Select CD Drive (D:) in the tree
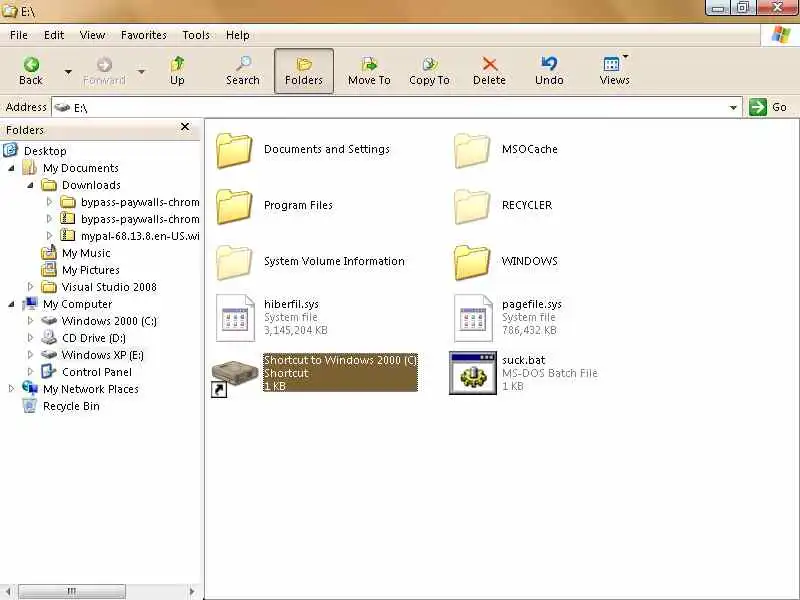The image size is (800, 600). coord(94,338)
